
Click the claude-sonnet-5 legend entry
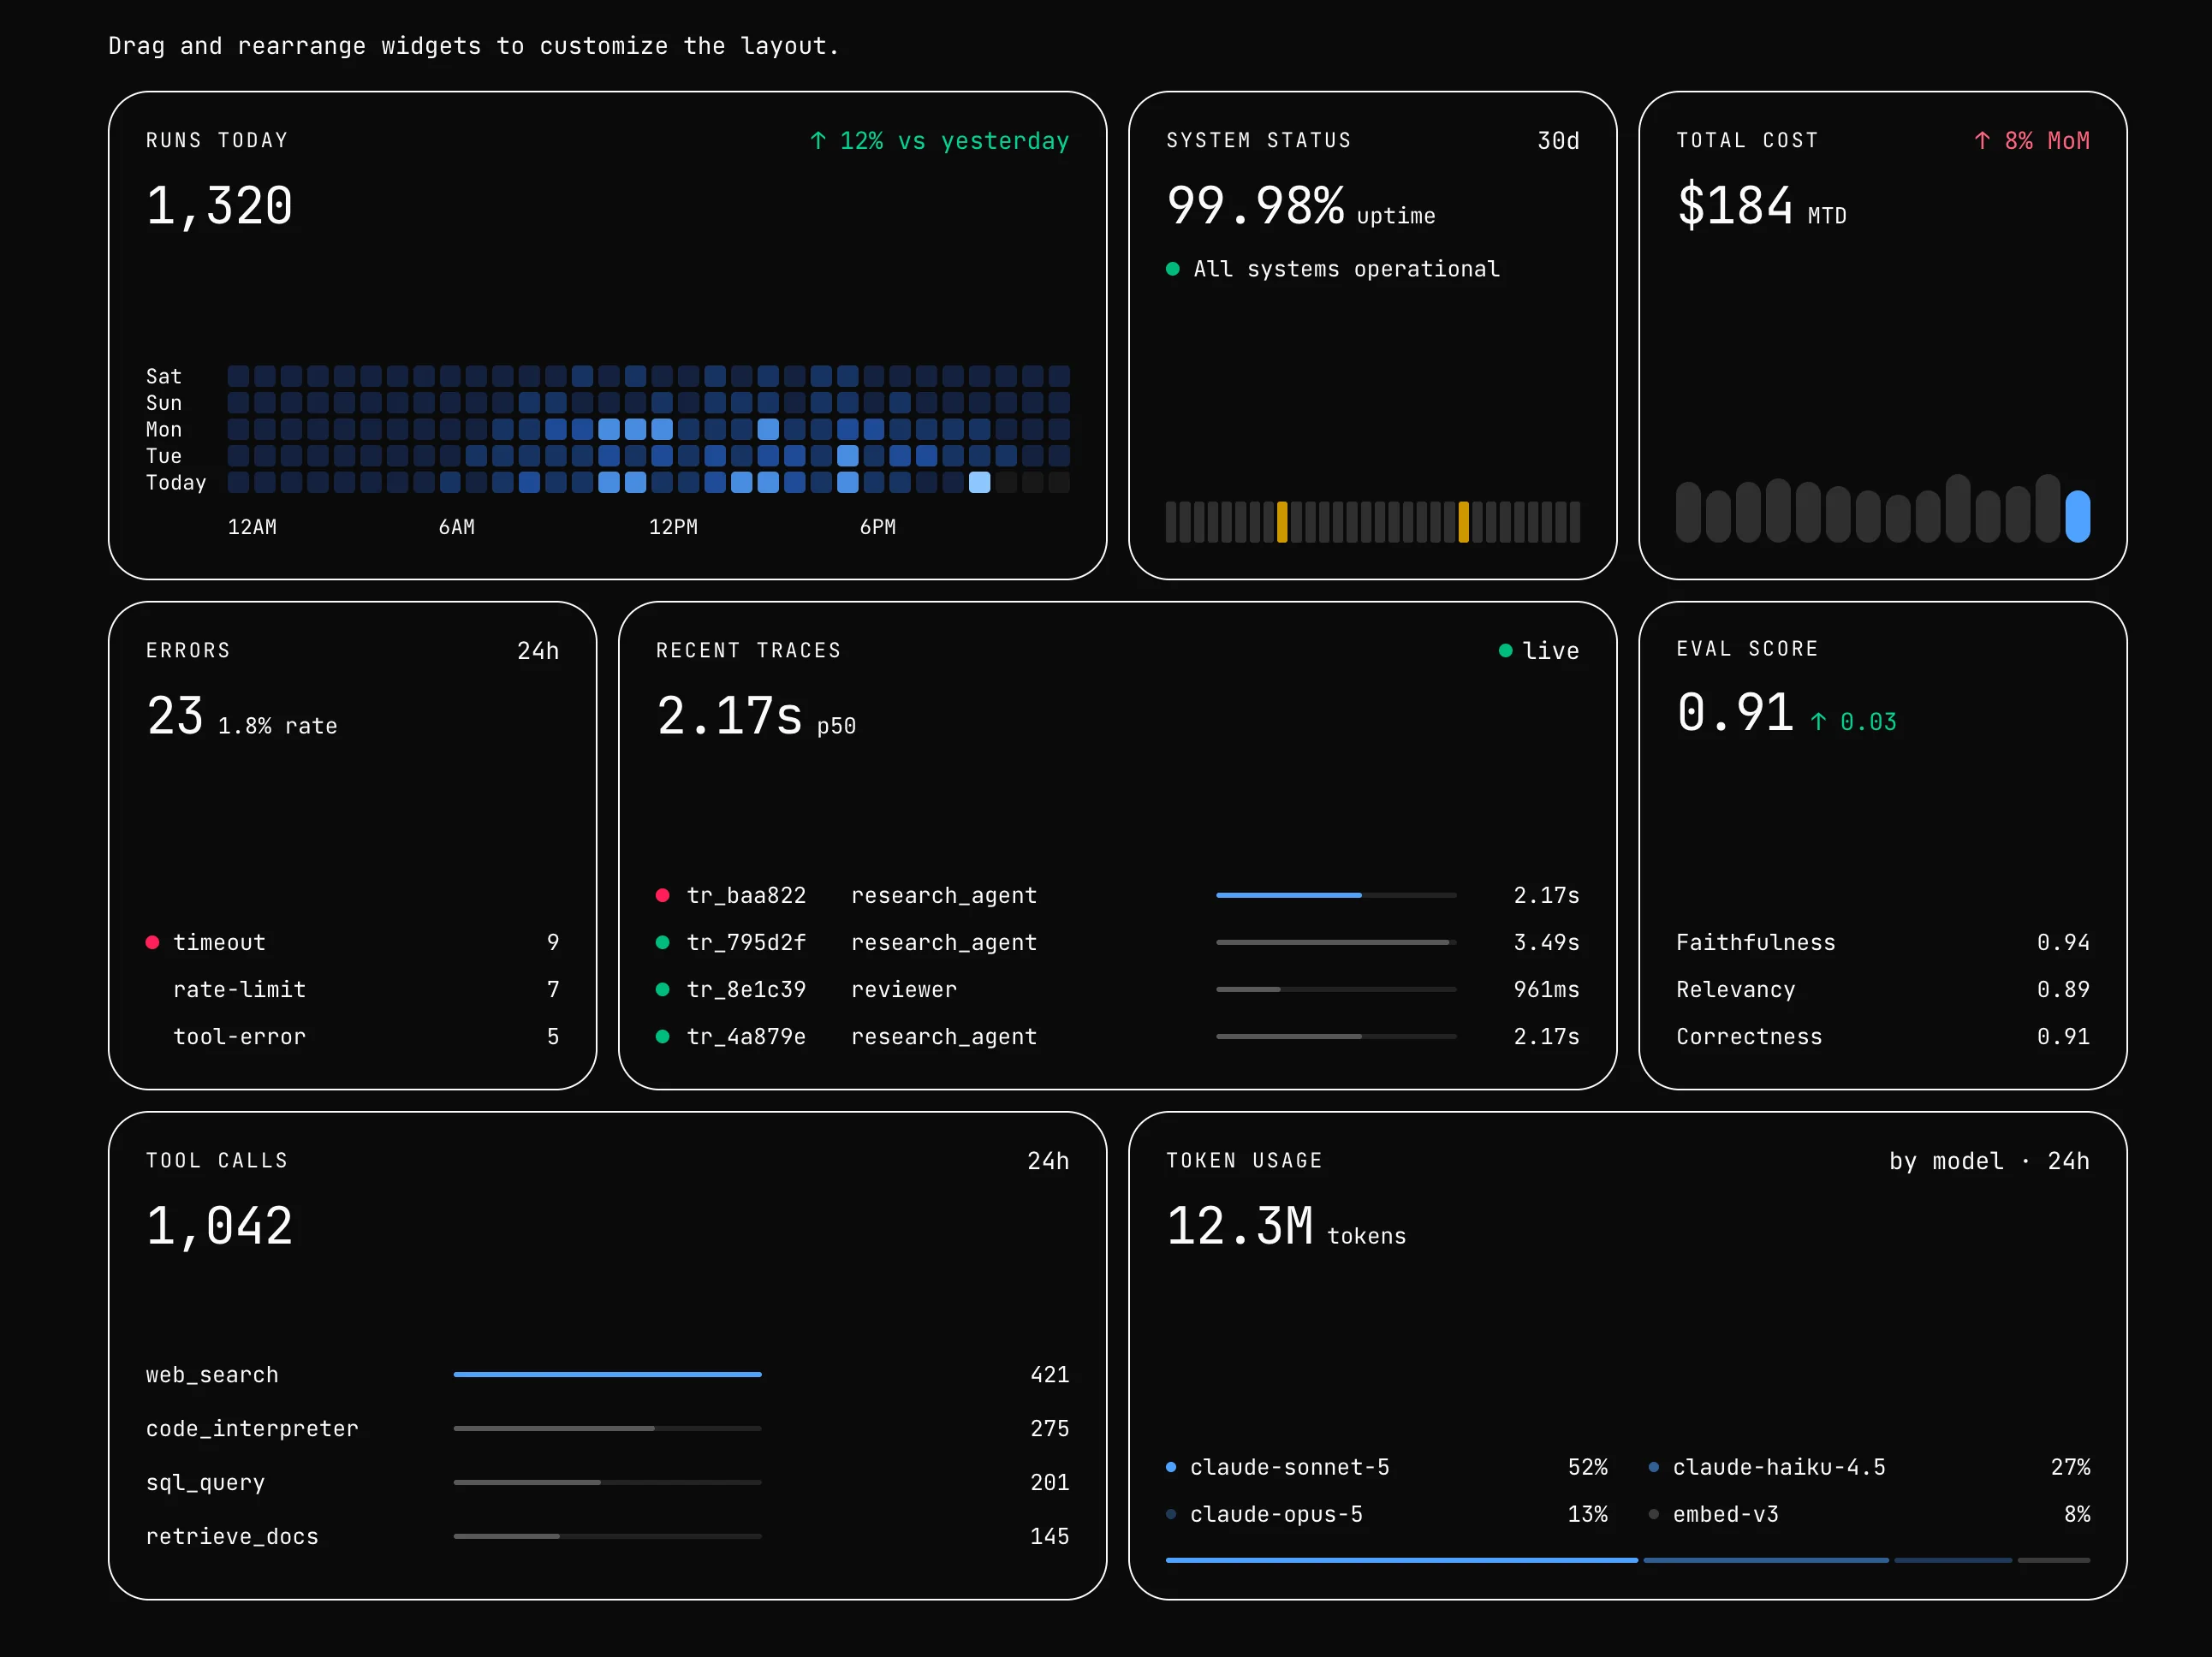point(1386,1467)
